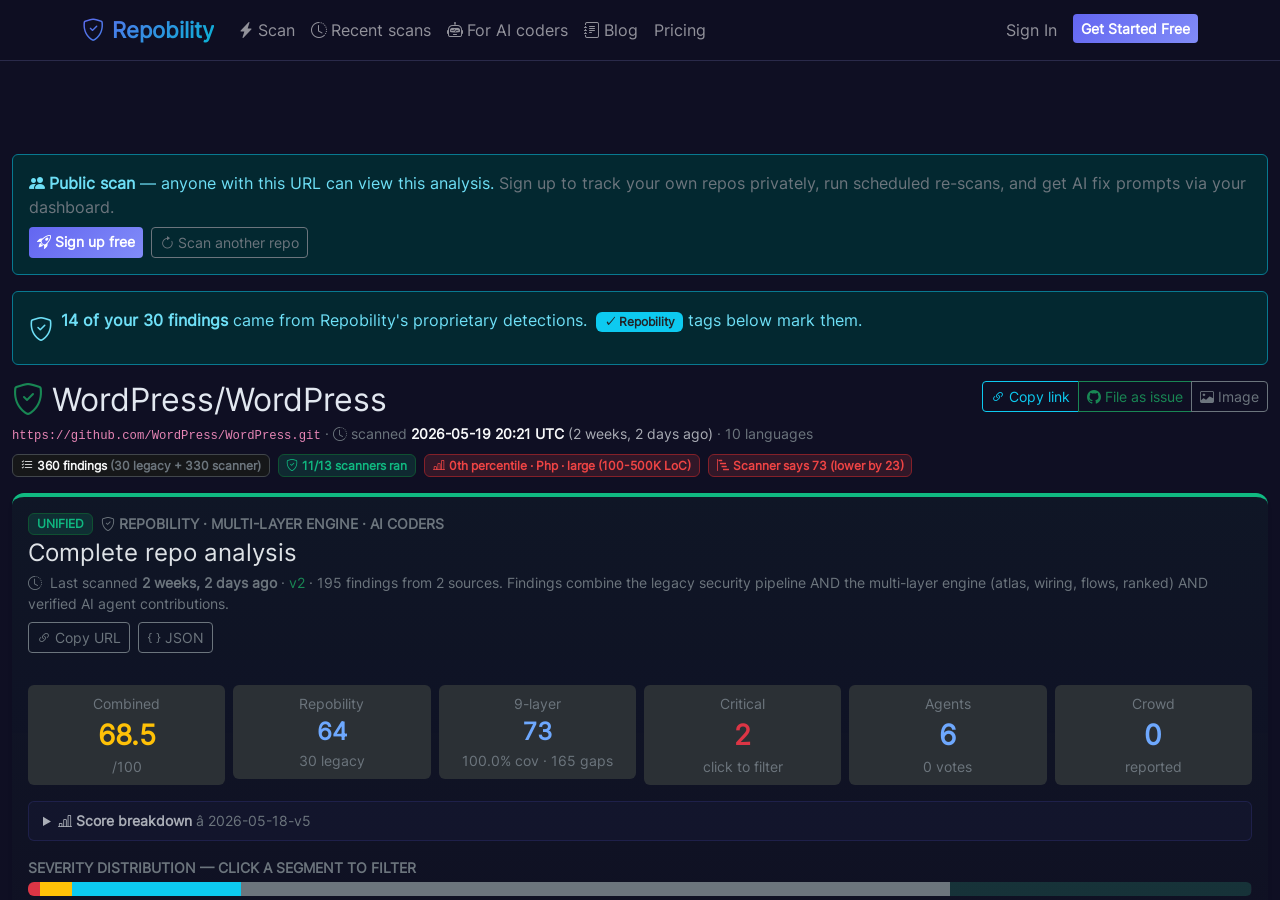Open the Scan menu item

pyautogui.click(x=267, y=30)
